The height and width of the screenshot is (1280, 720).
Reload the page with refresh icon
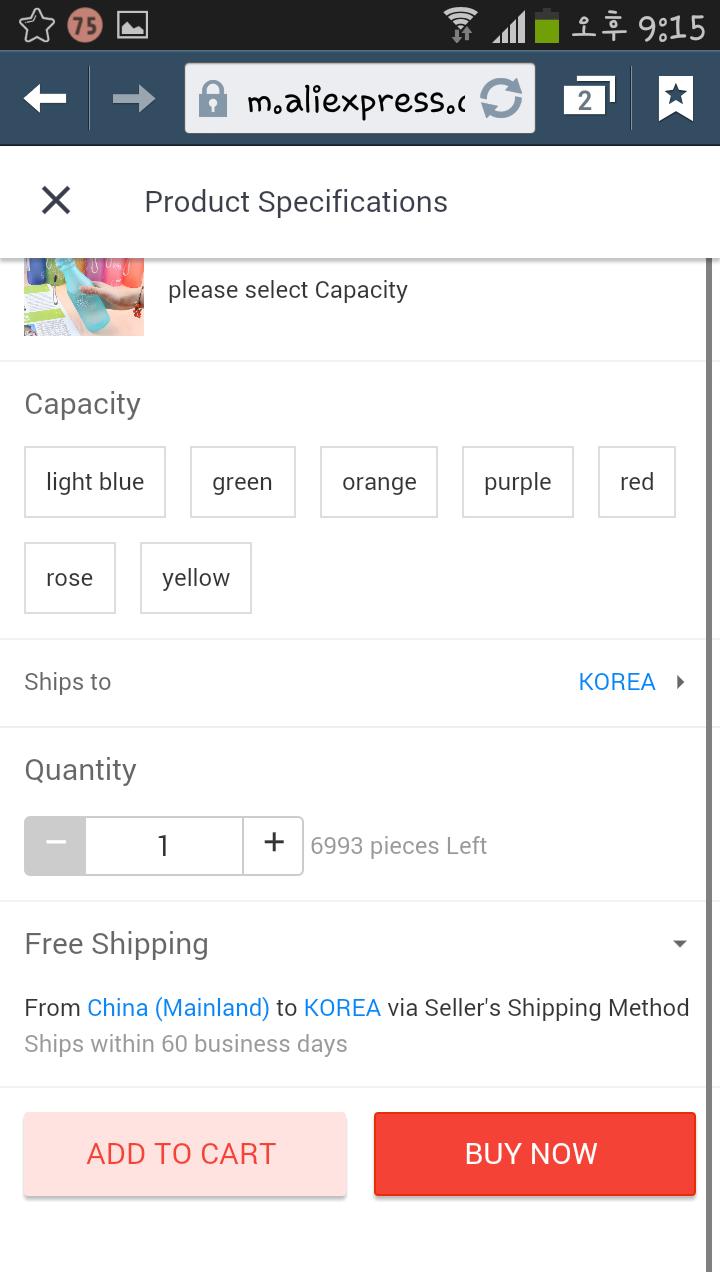tap(501, 99)
